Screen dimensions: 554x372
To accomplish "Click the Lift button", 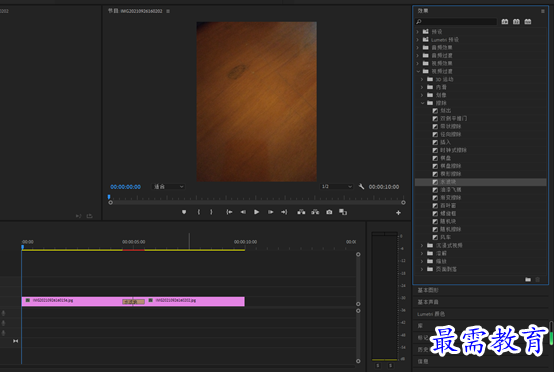I will tap(301, 212).
